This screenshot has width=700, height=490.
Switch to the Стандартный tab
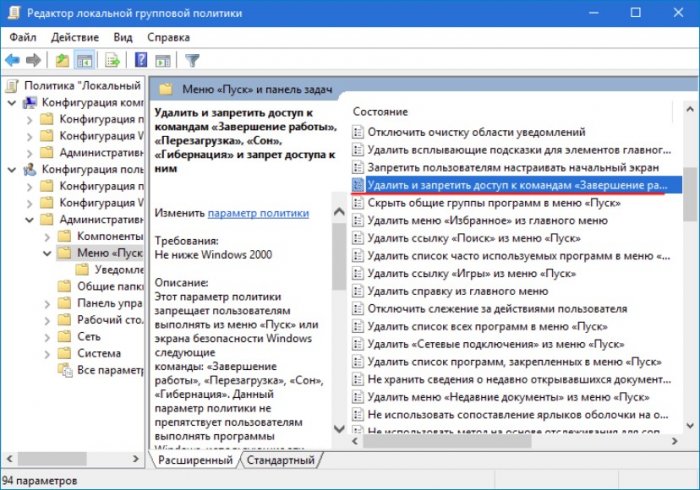tap(280, 460)
